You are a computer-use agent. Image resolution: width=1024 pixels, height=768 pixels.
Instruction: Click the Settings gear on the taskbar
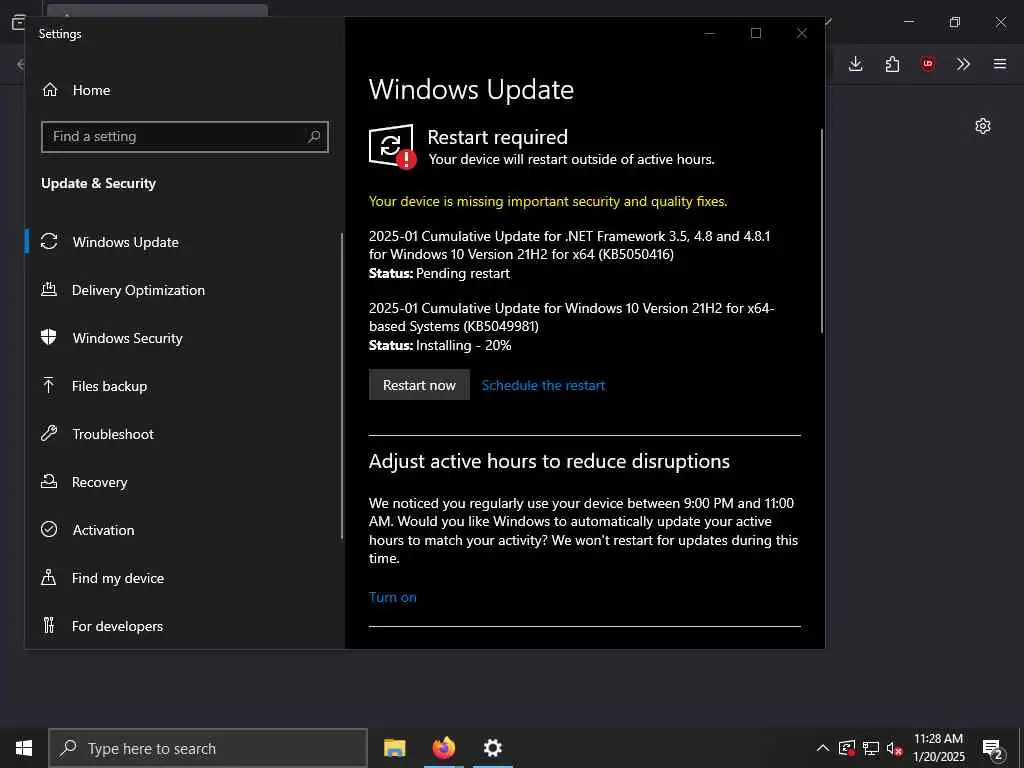[492, 748]
